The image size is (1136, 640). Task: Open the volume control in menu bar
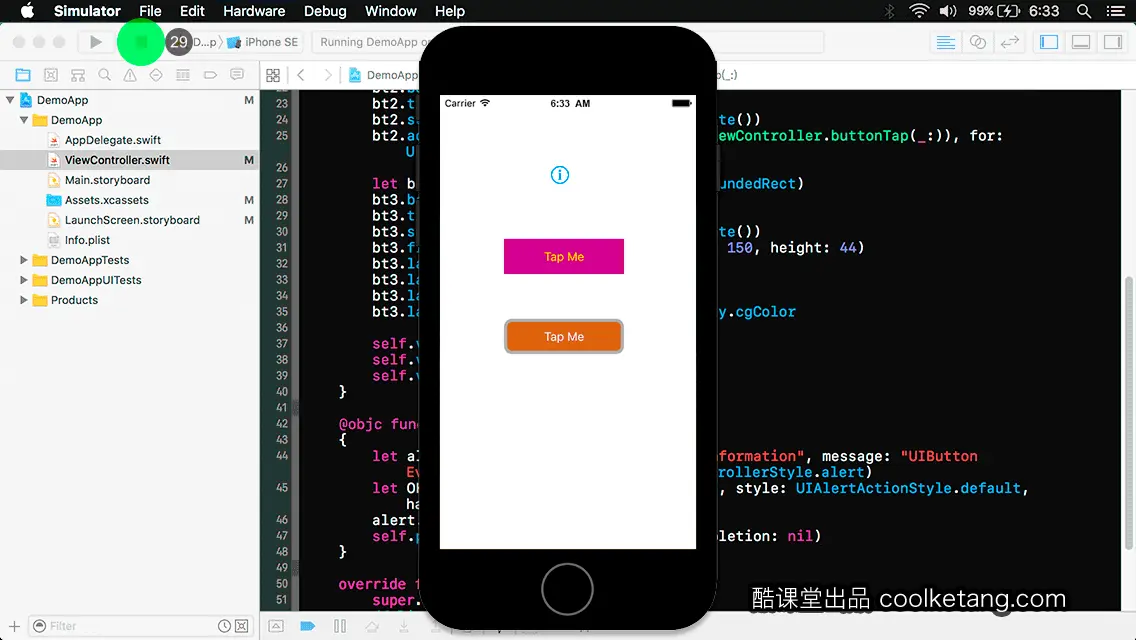tap(948, 11)
